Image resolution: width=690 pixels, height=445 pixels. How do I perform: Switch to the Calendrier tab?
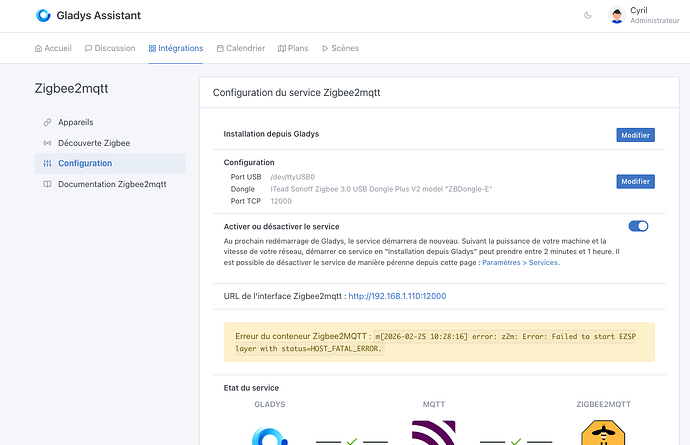click(x=241, y=48)
